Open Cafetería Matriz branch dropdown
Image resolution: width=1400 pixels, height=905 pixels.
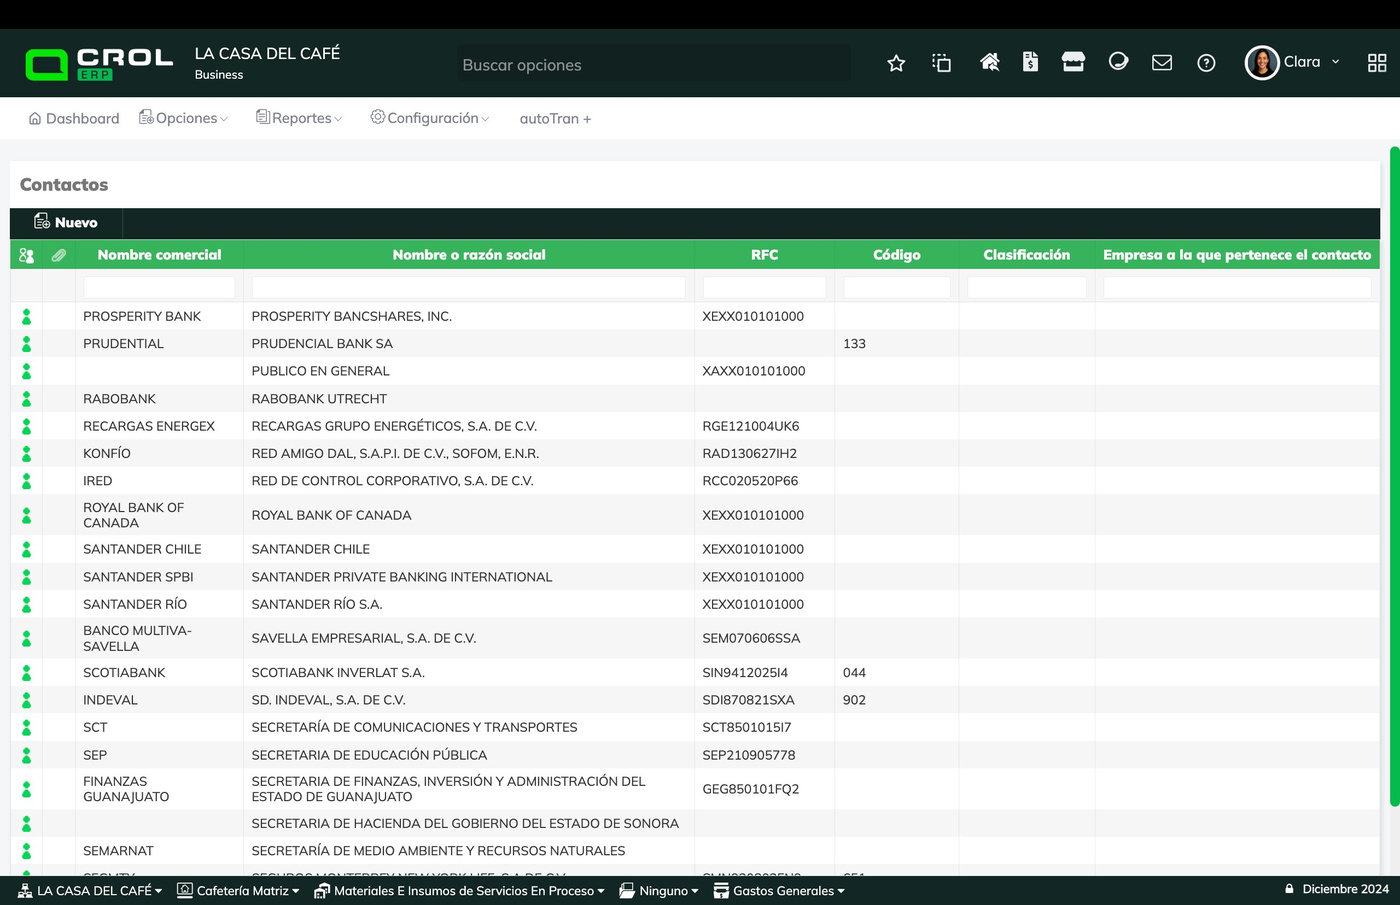(238, 890)
